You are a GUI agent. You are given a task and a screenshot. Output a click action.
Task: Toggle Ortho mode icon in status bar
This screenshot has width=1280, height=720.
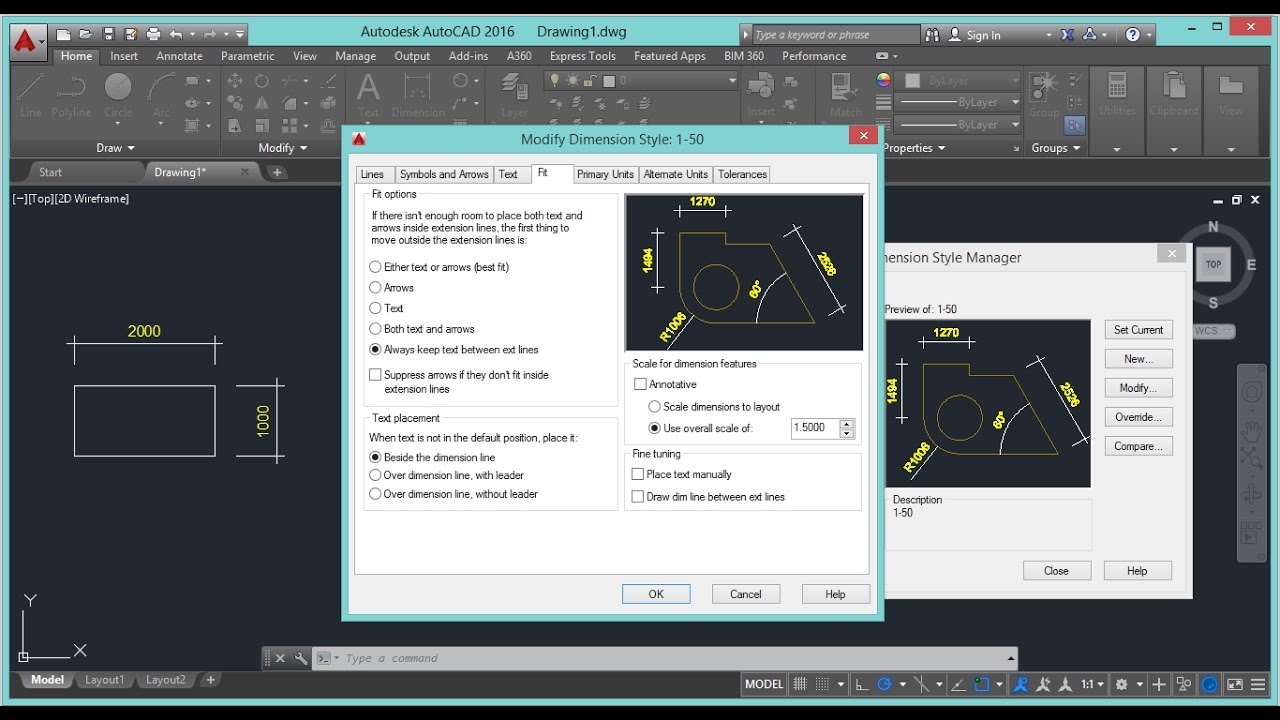coord(862,684)
